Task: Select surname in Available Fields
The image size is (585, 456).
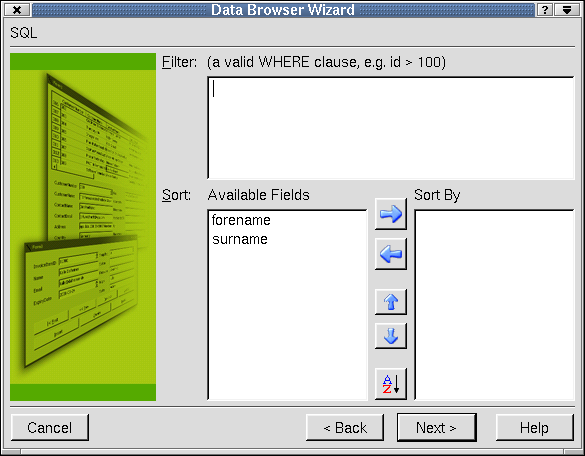Action: (x=240, y=239)
